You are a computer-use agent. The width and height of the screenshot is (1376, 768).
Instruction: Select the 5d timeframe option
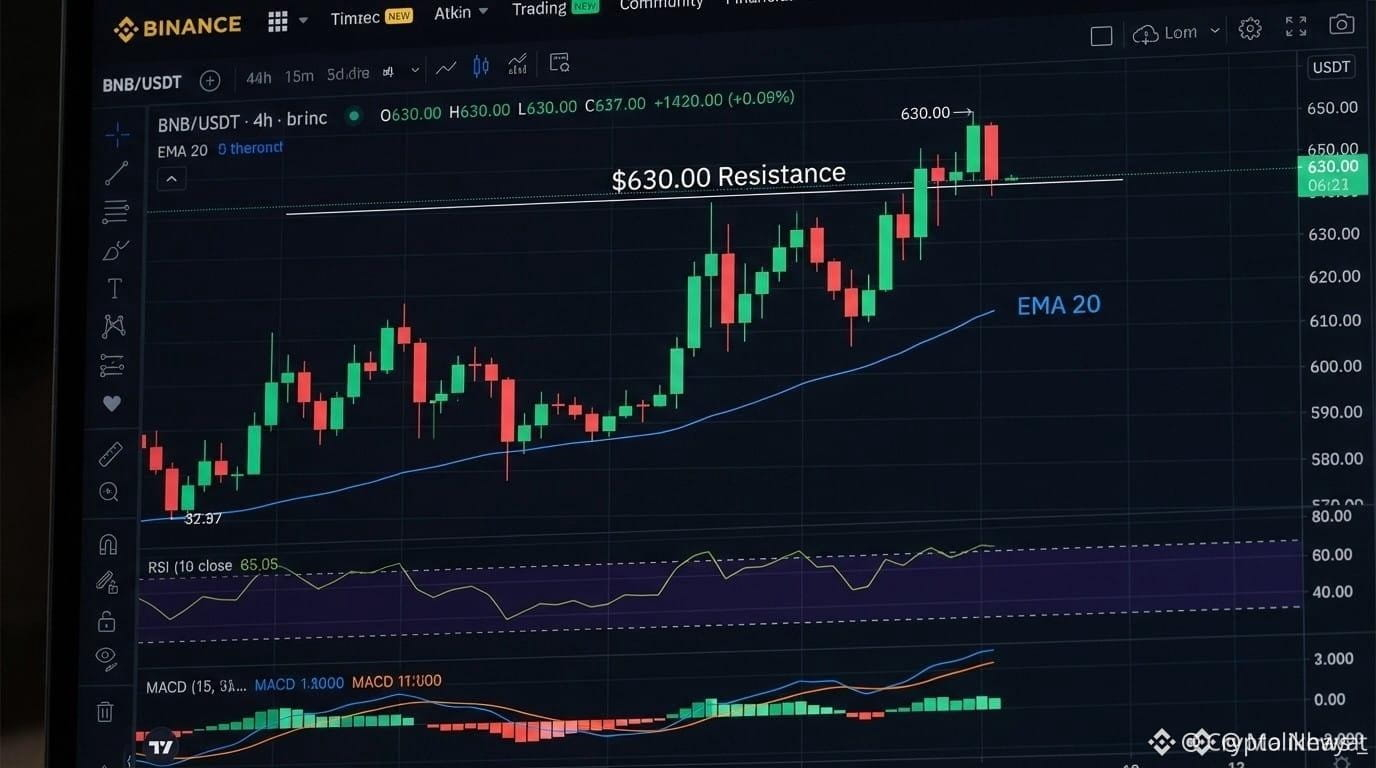(x=348, y=73)
